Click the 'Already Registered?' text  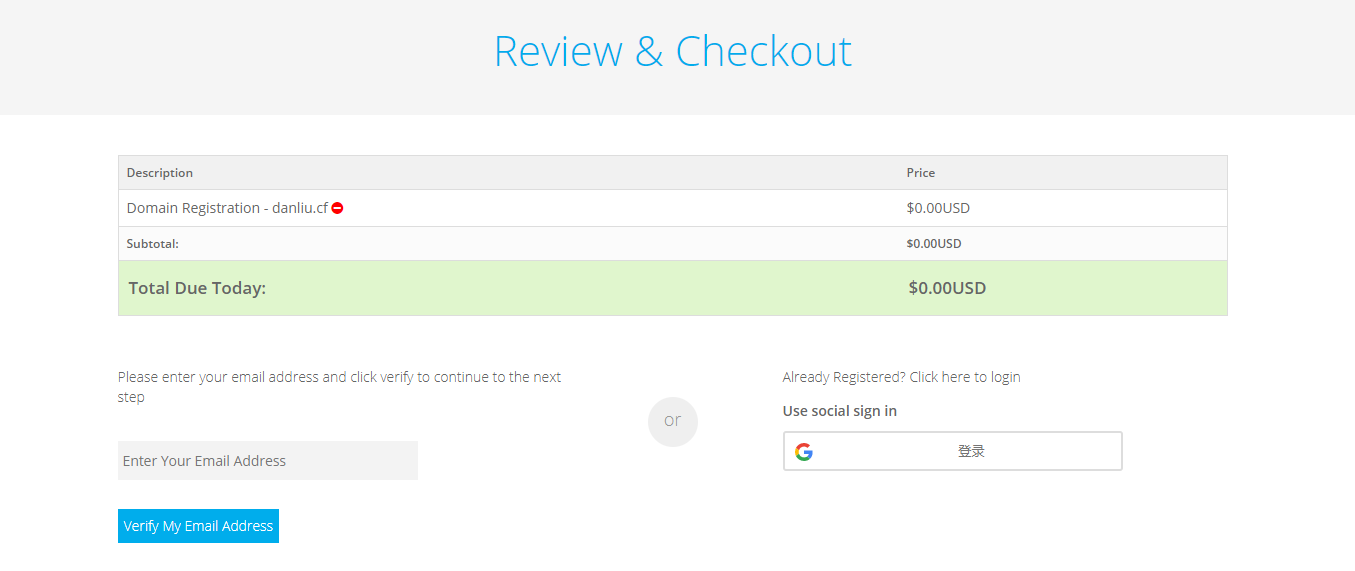coord(844,377)
